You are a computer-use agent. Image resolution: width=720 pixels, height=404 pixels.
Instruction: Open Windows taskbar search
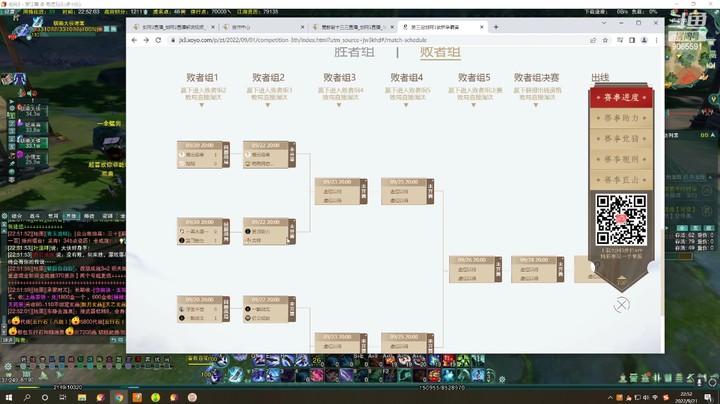pos(27,397)
